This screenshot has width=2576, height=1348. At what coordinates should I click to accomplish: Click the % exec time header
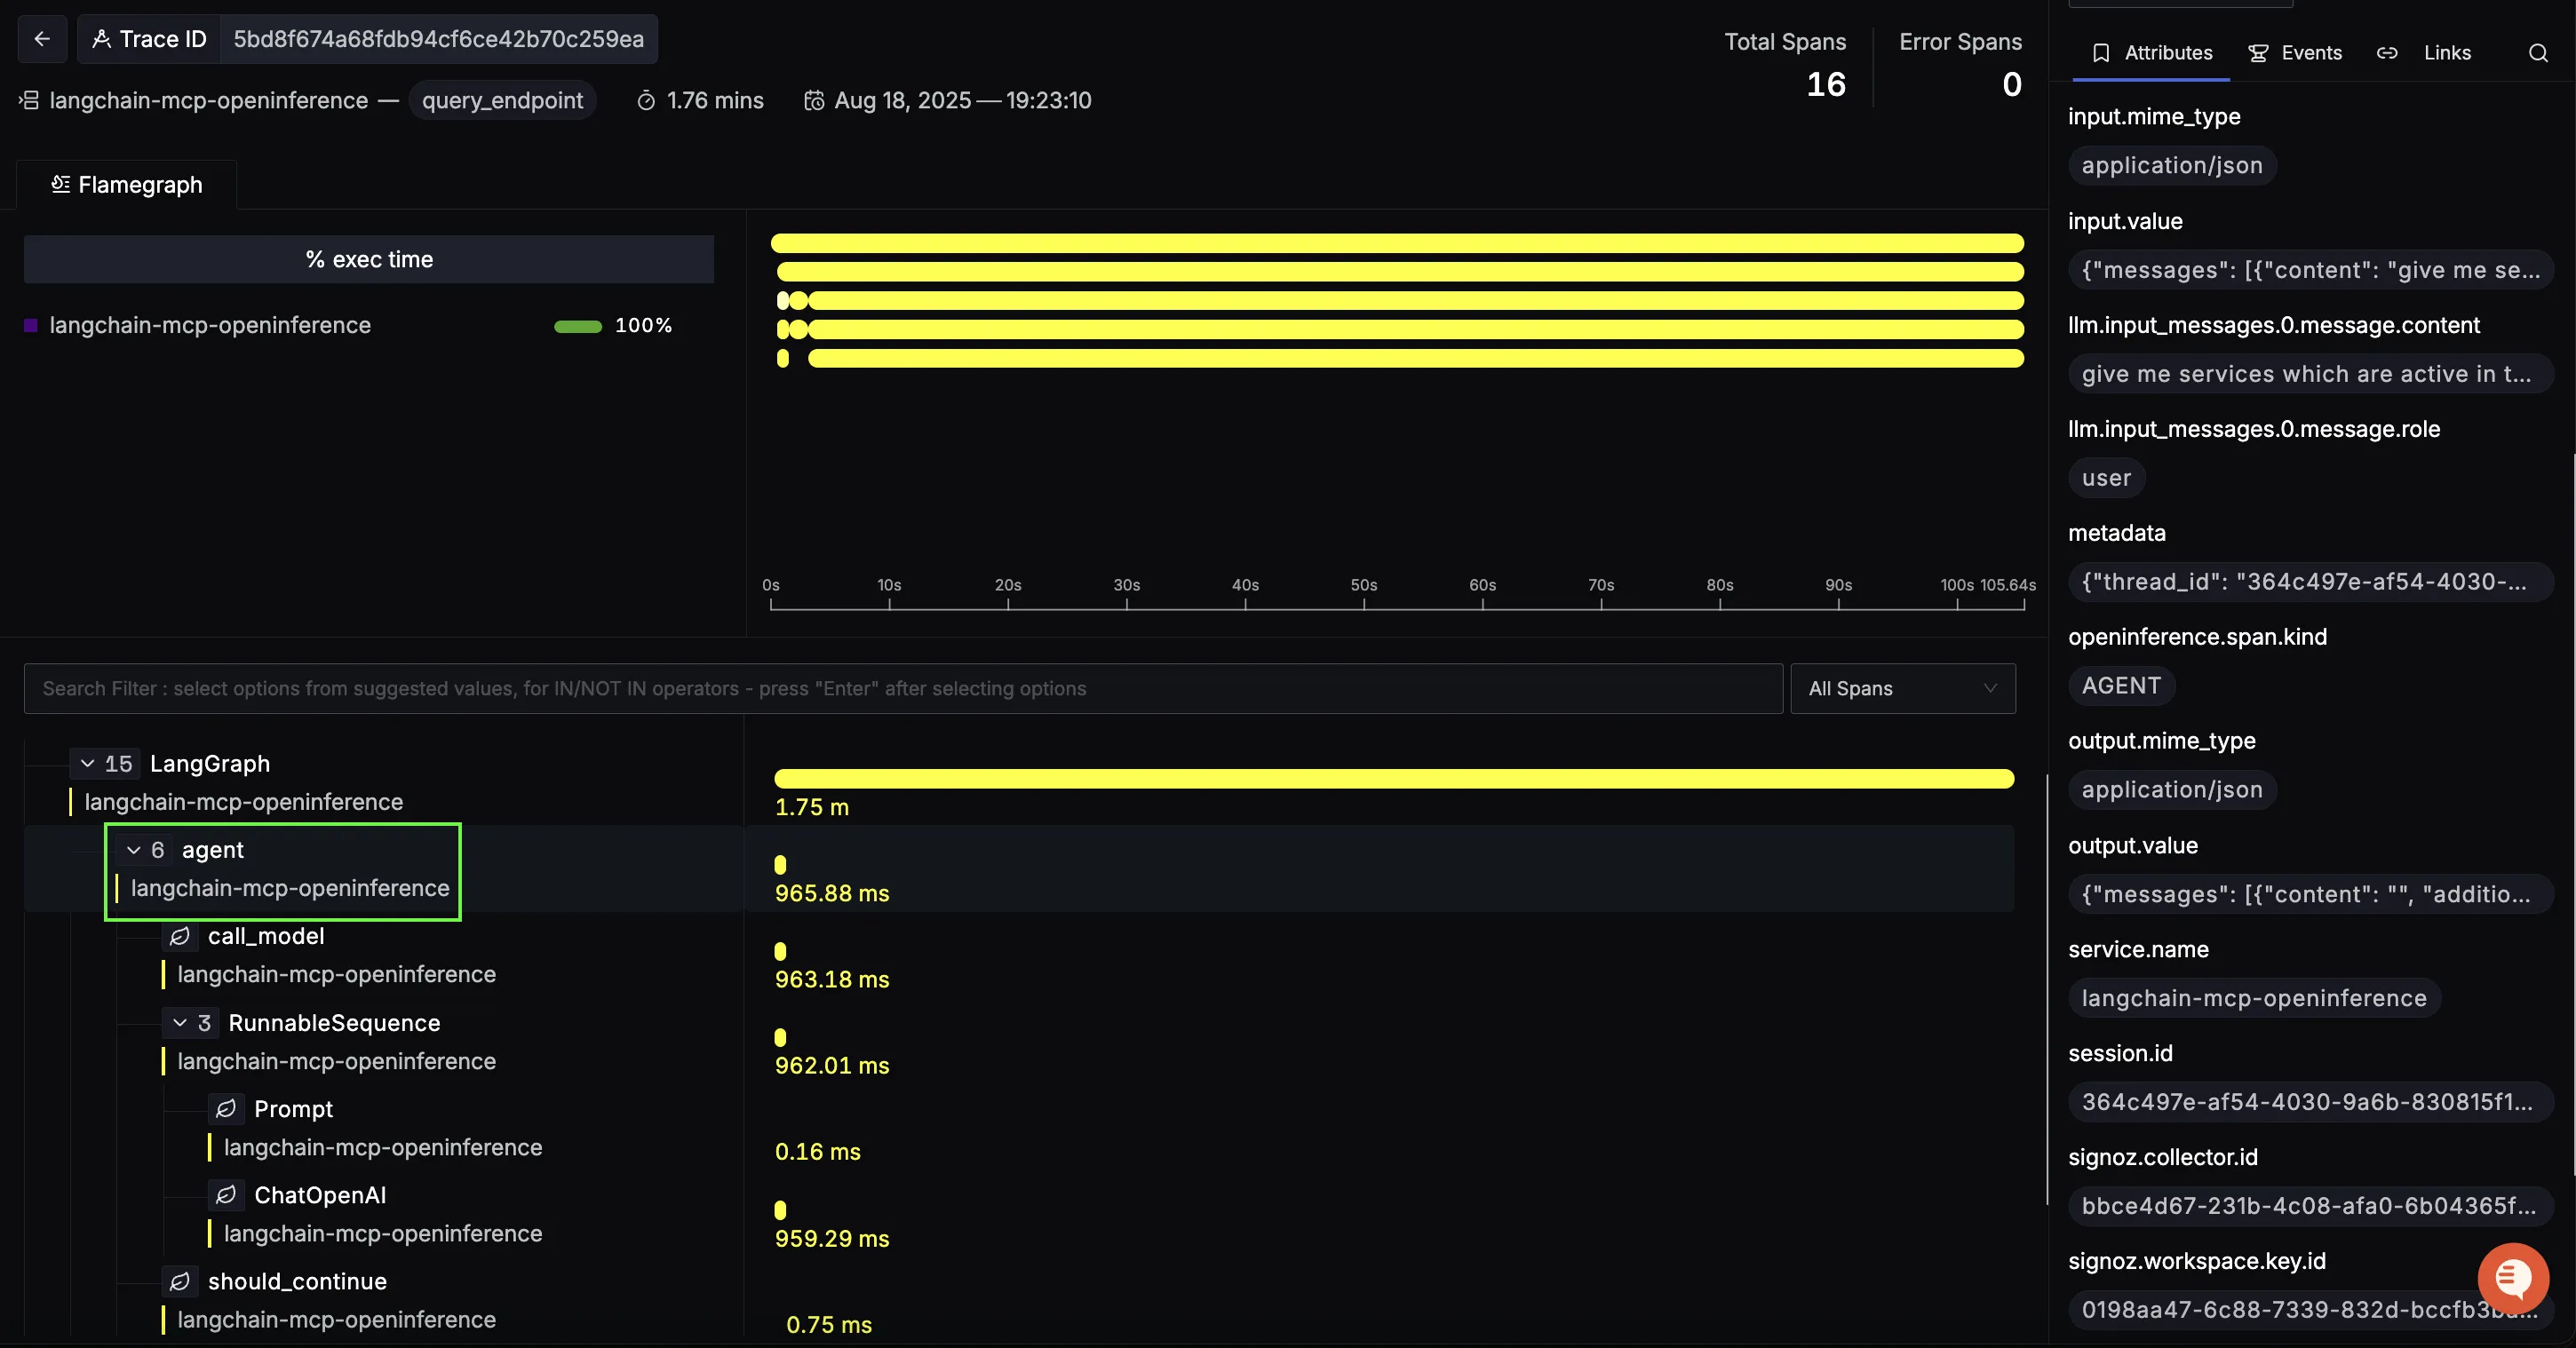tap(369, 259)
